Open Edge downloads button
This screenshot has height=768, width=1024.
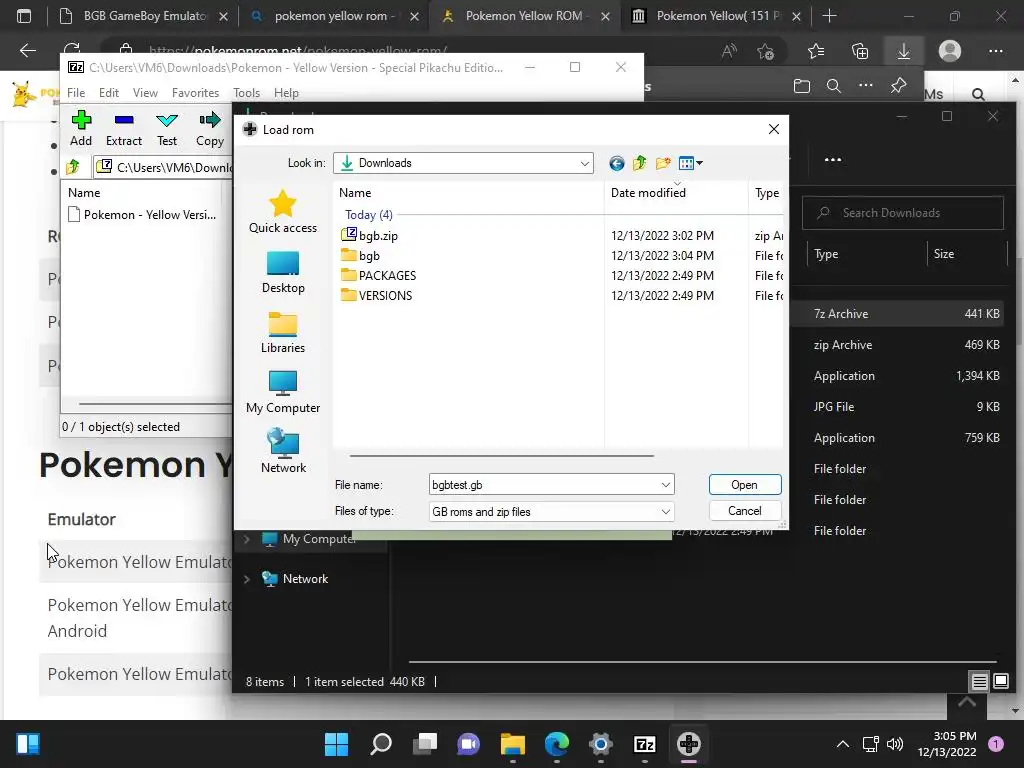tap(904, 51)
